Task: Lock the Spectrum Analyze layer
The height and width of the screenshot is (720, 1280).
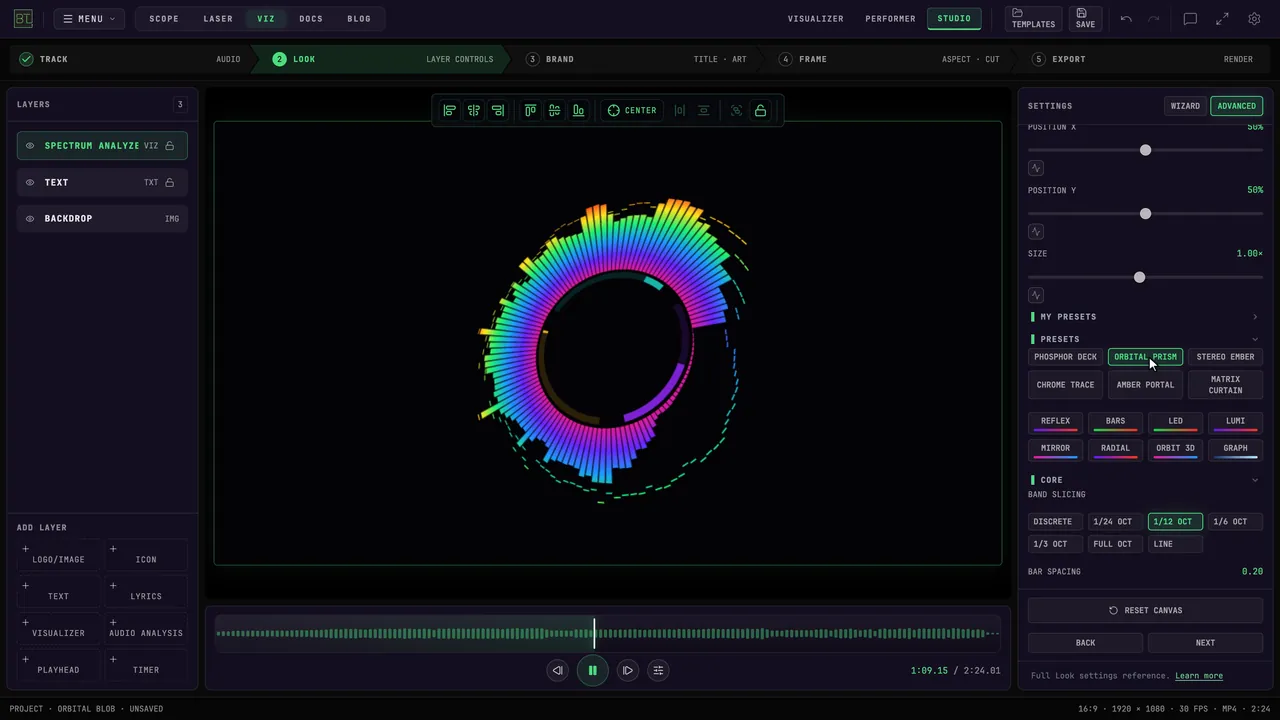Action: pyautogui.click(x=170, y=146)
